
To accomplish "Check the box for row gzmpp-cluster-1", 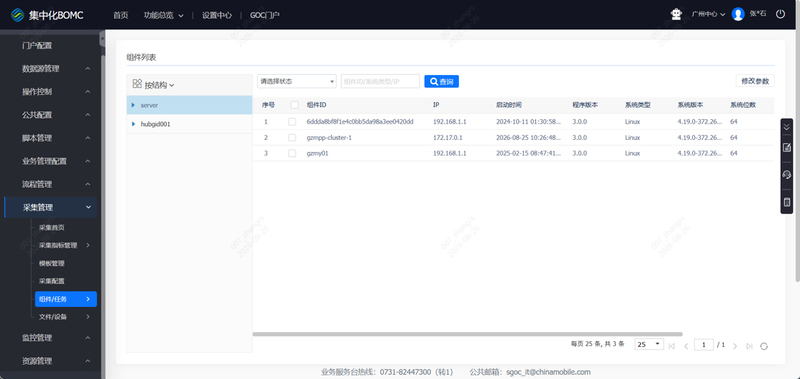I will pos(292,138).
